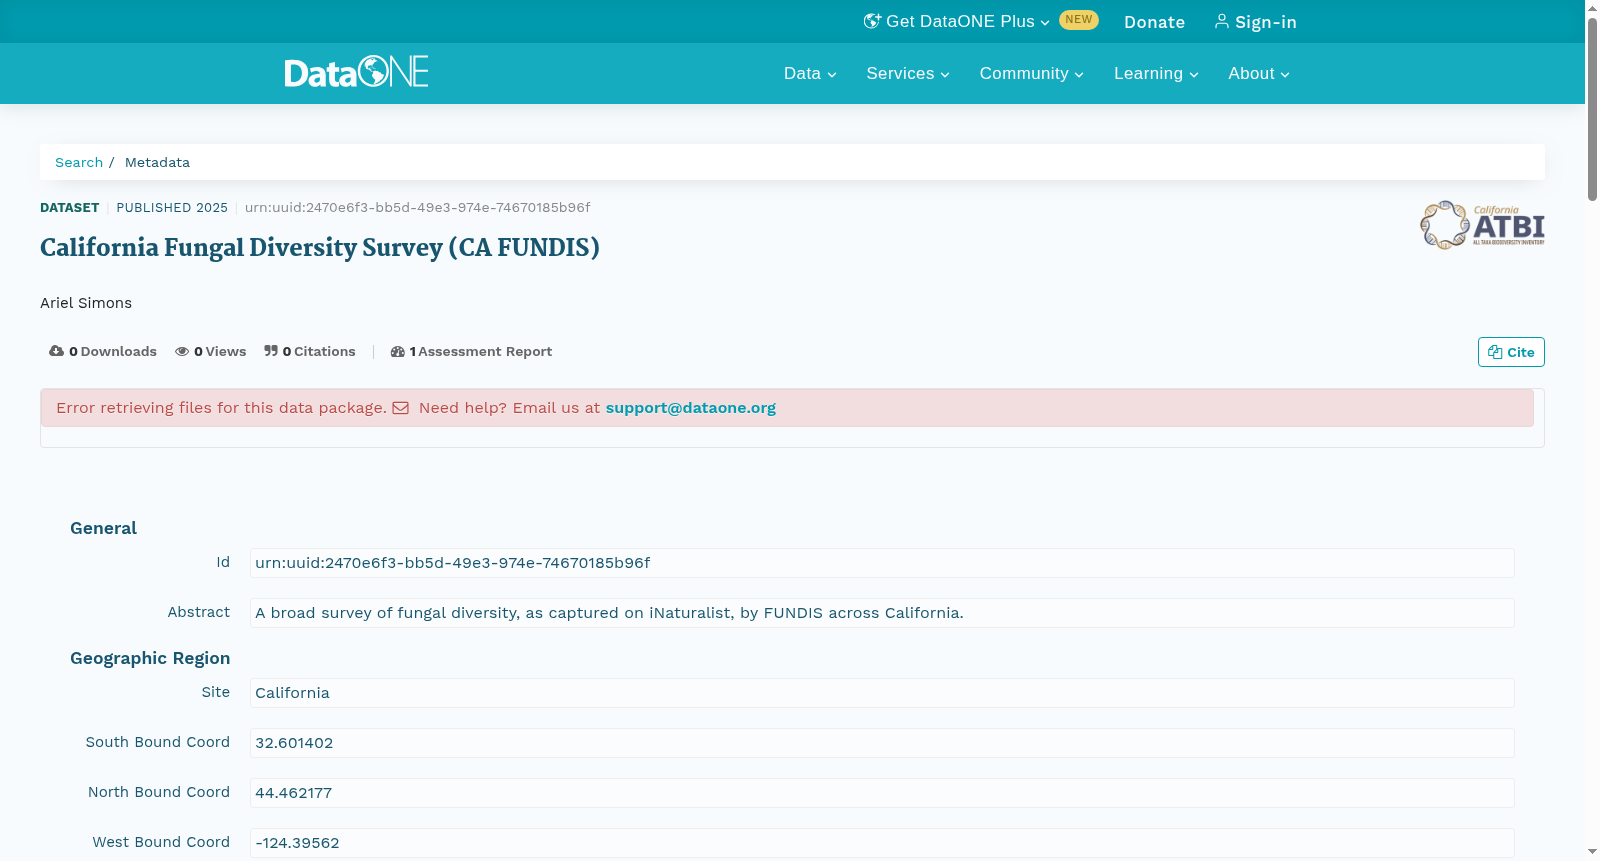
Task: Click the NEW badge
Action: [1079, 20]
